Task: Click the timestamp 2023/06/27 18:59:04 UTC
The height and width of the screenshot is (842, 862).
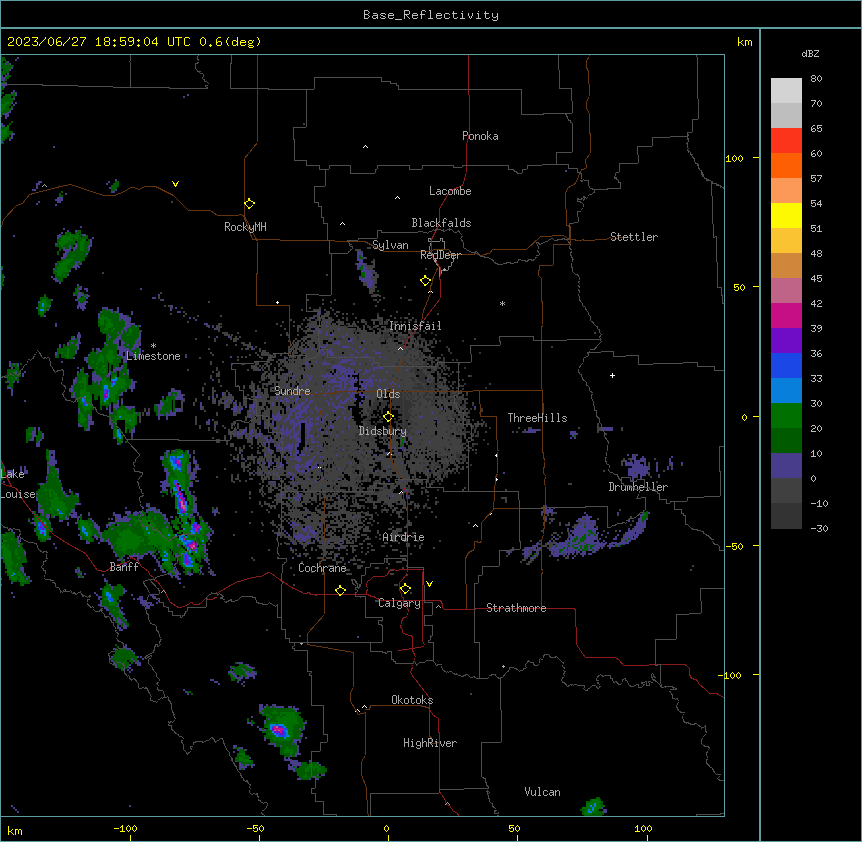Action: tap(99, 42)
